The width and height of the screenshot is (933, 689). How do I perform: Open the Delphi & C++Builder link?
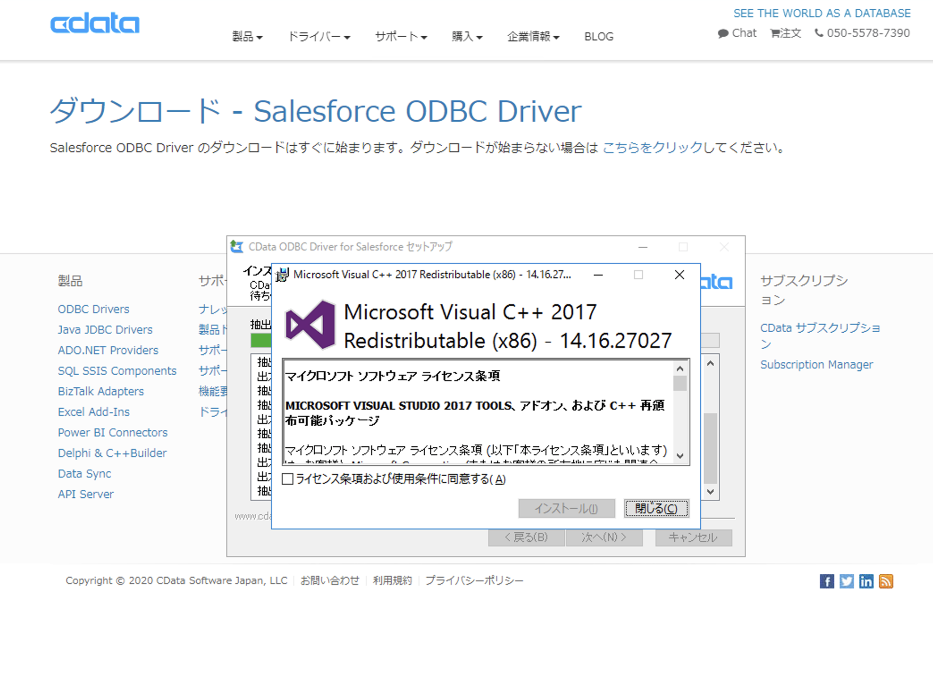(112, 453)
